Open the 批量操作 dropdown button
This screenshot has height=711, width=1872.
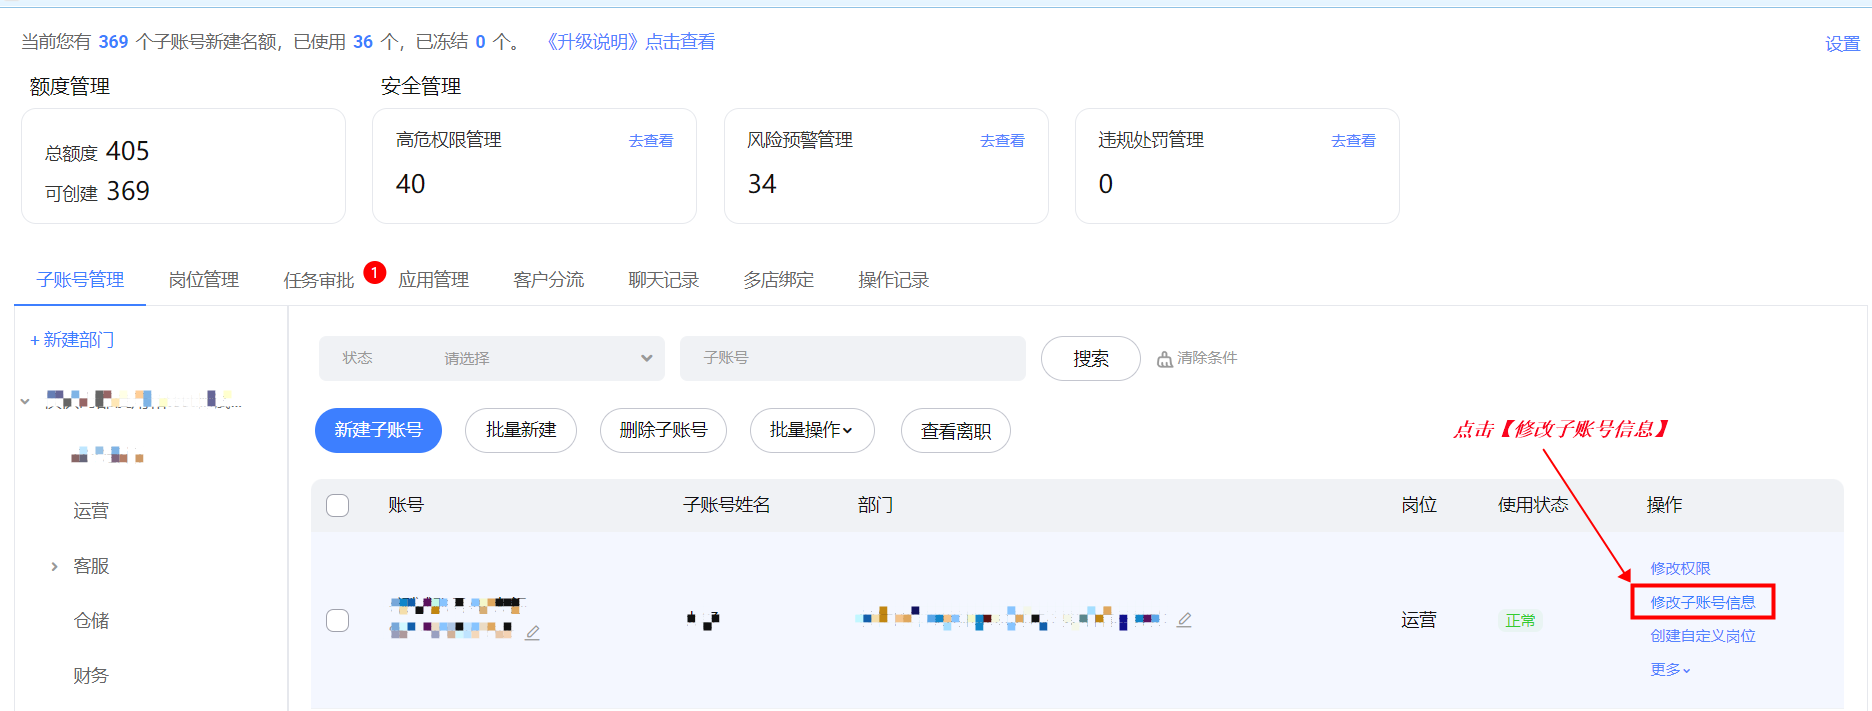click(x=812, y=430)
